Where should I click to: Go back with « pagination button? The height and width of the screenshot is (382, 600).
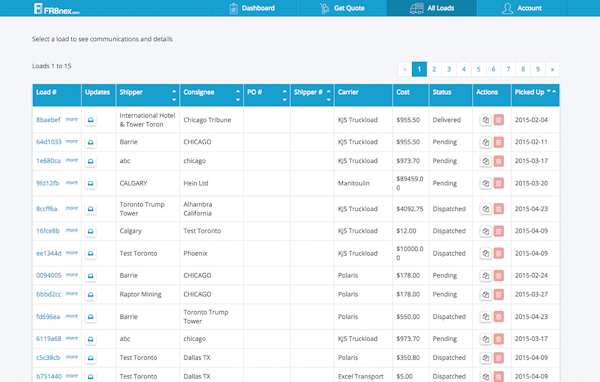click(405, 69)
